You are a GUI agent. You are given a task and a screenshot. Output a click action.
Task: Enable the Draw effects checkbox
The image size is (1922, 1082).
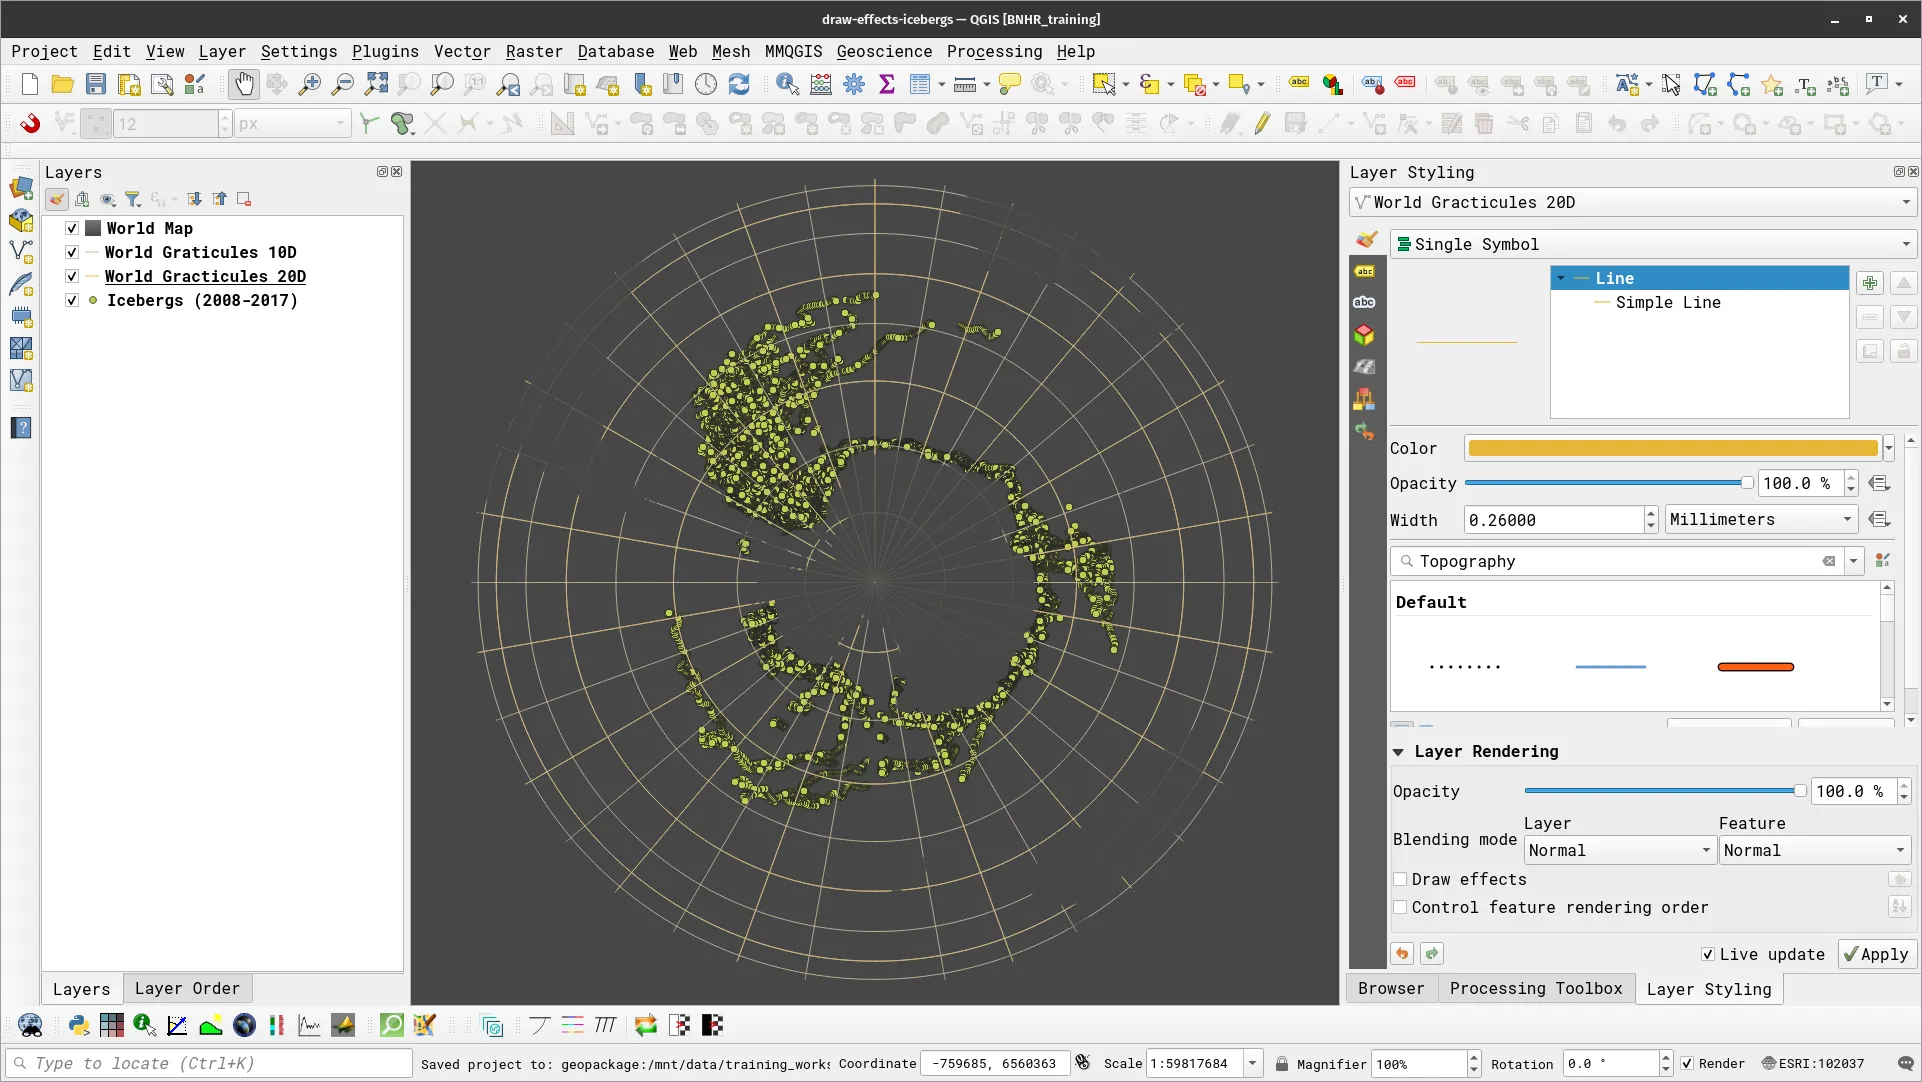click(1400, 880)
